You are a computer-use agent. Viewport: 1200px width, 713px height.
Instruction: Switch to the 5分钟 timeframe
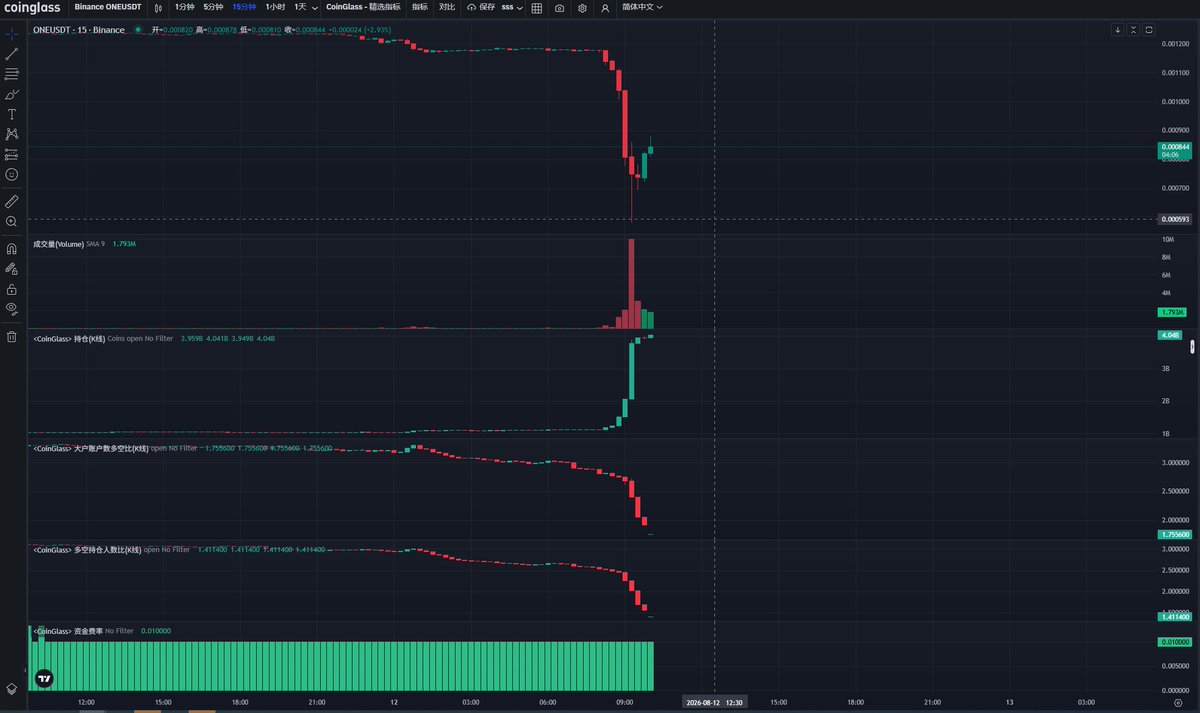click(x=215, y=7)
